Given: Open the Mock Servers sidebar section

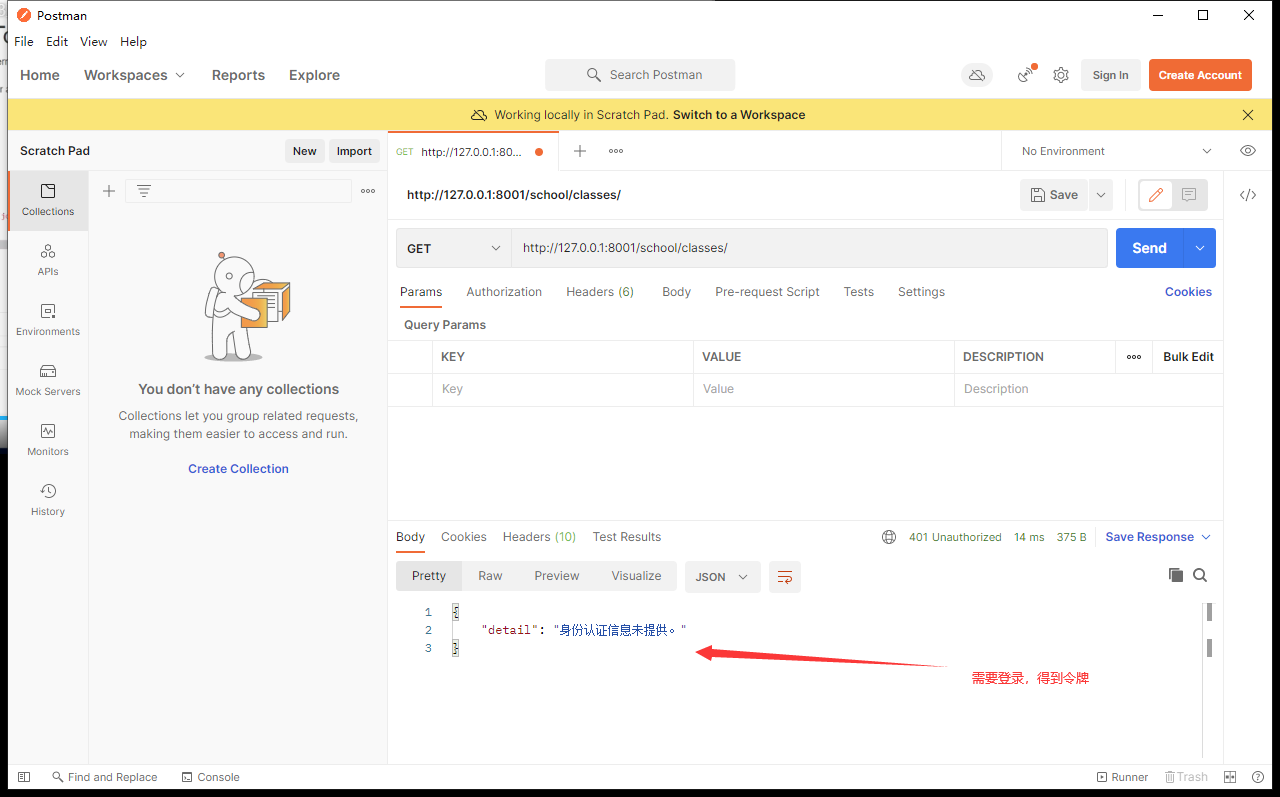Looking at the screenshot, I should click(x=48, y=380).
